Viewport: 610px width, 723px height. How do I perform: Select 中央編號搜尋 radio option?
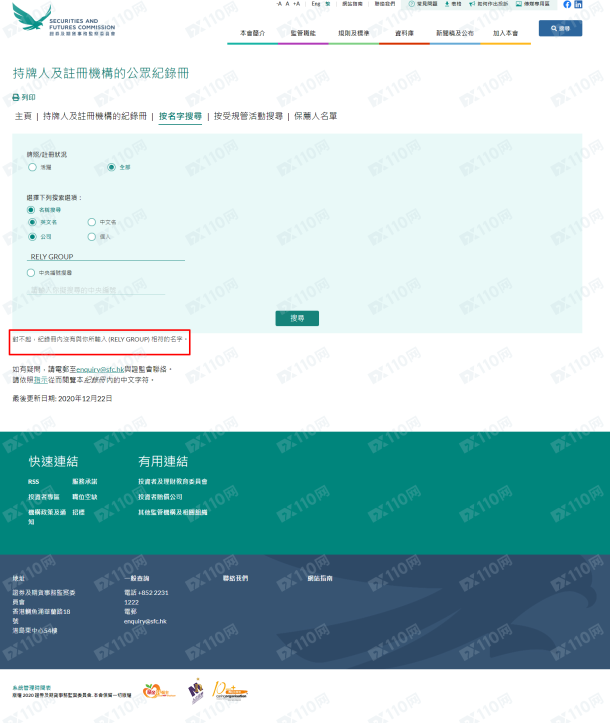tap(31, 273)
